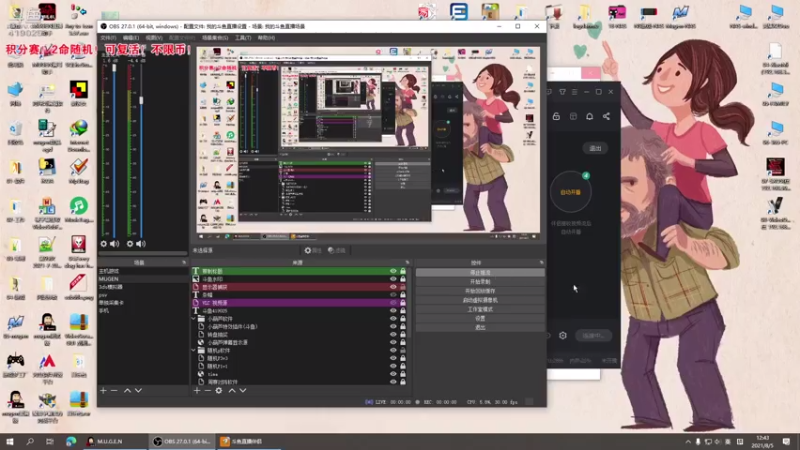Select 手机 scene in scenes list

(x=143, y=311)
